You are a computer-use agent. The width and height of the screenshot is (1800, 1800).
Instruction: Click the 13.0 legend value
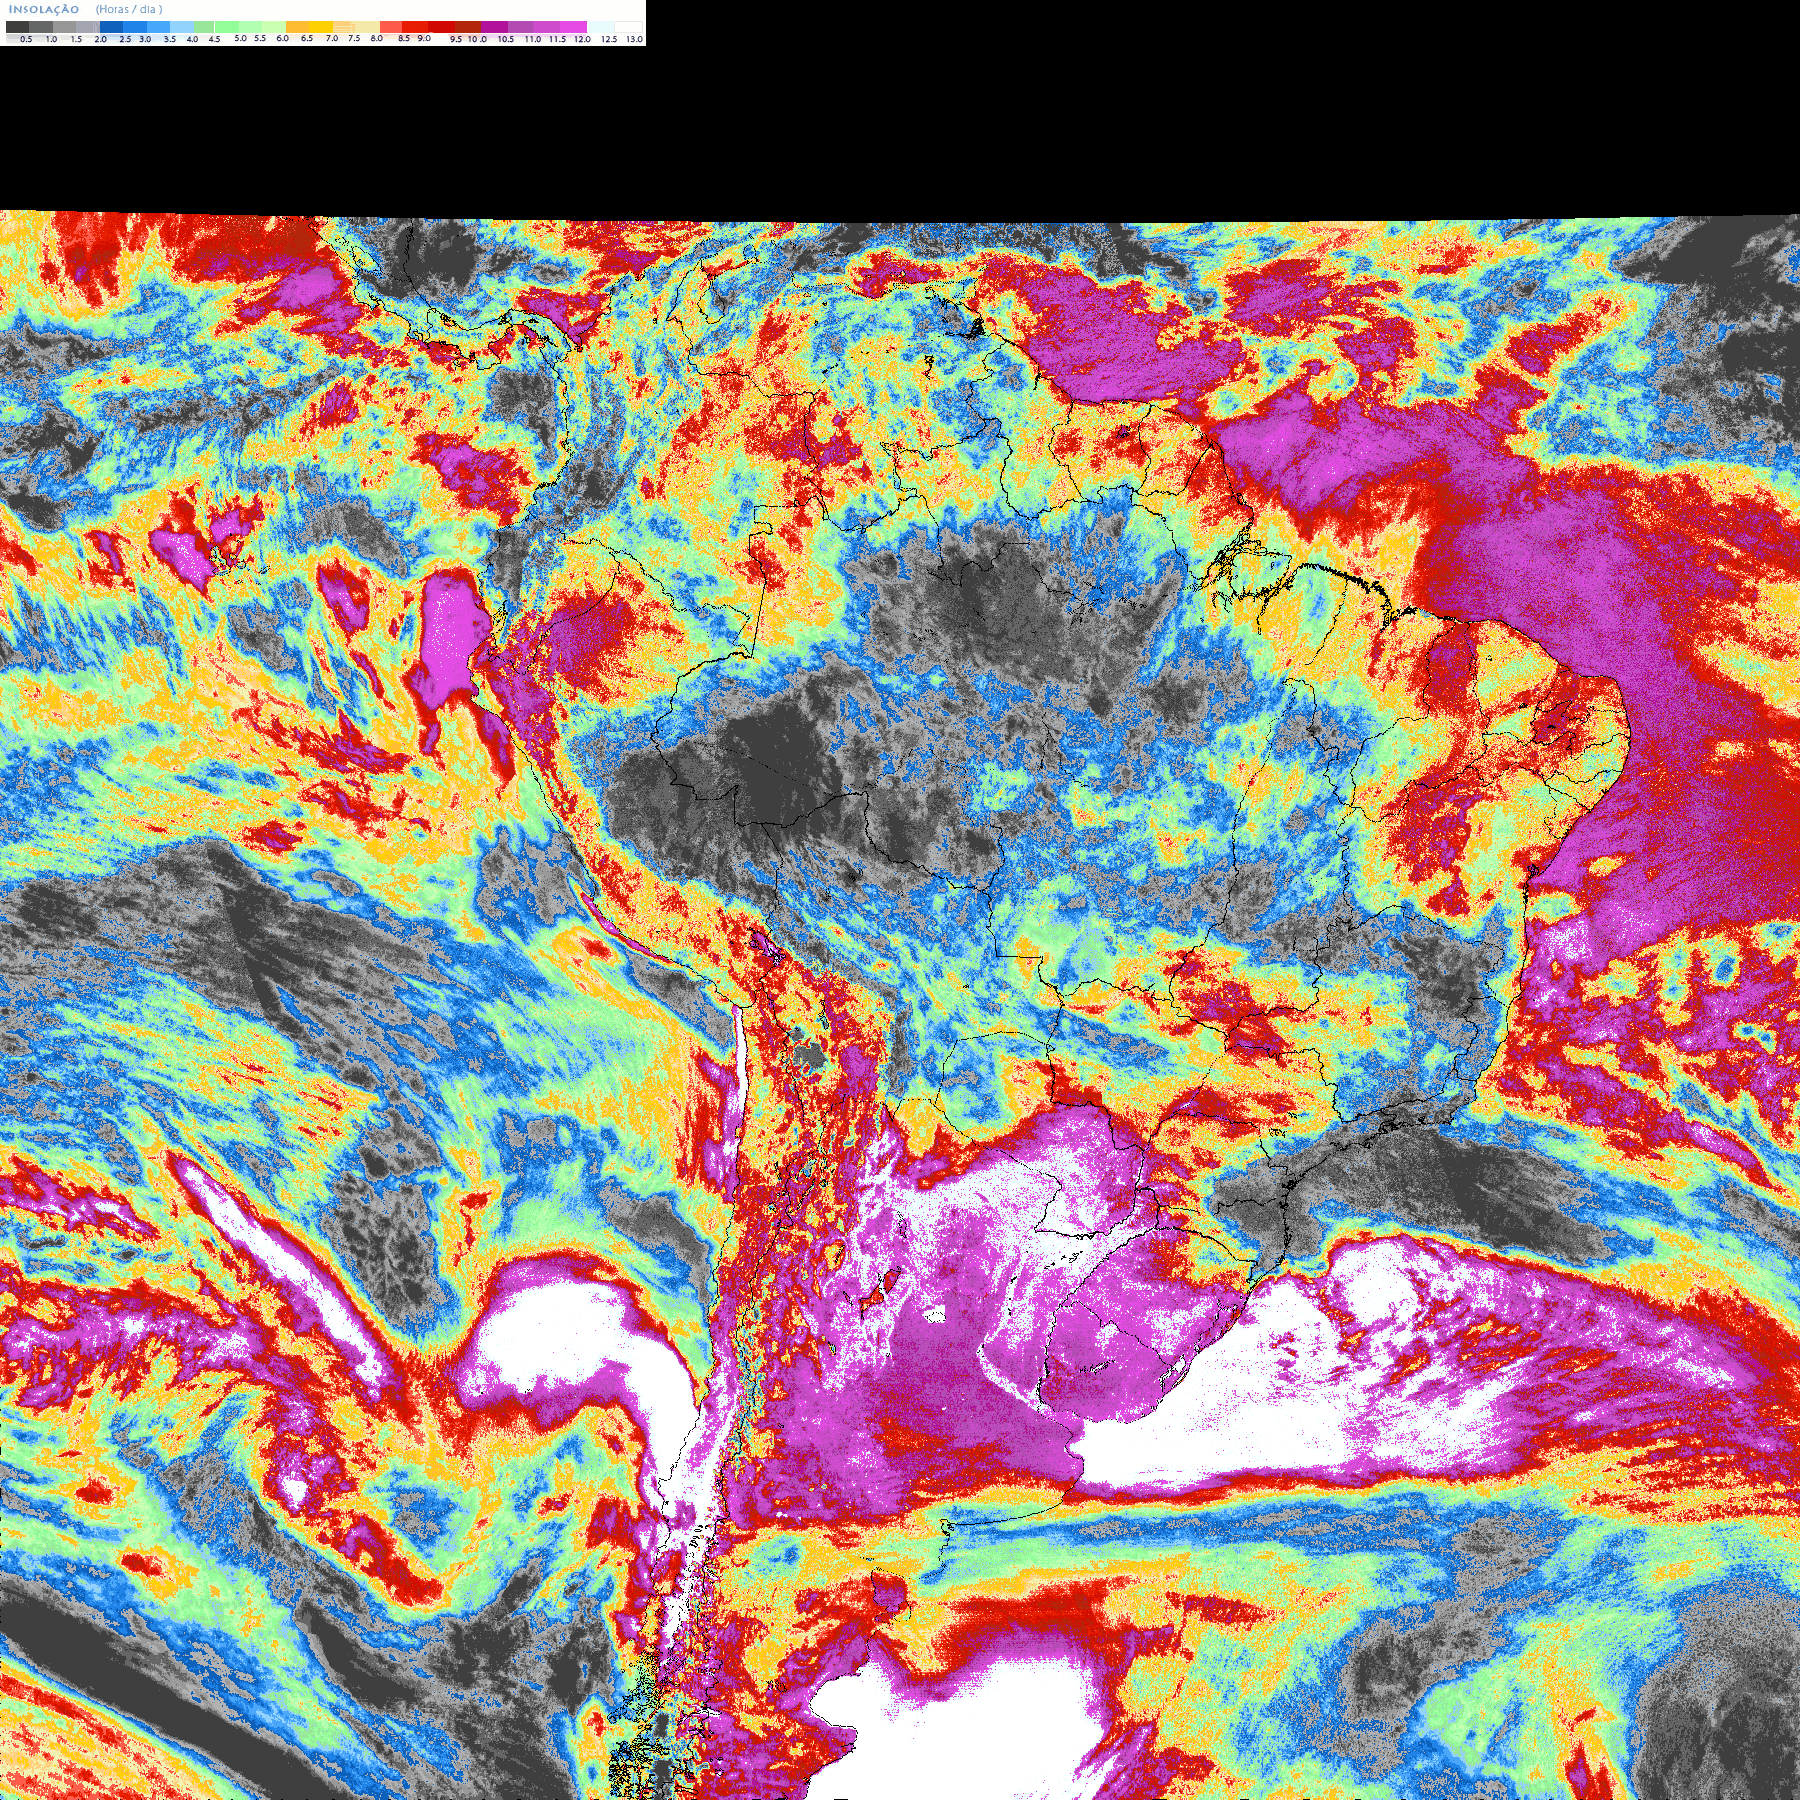coord(634,39)
